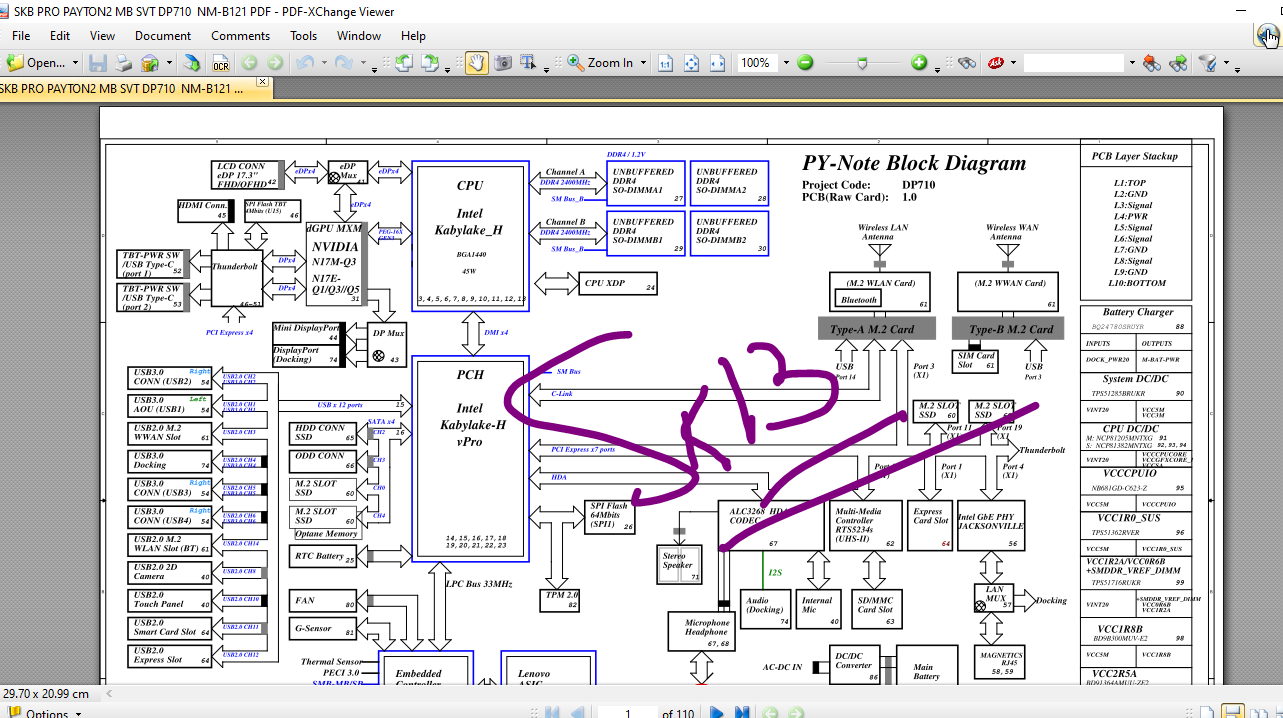Image resolution: width=1283 pixels, height=718 pixels.
Task: Click the single page layout icon
Action: point(1207,713)
